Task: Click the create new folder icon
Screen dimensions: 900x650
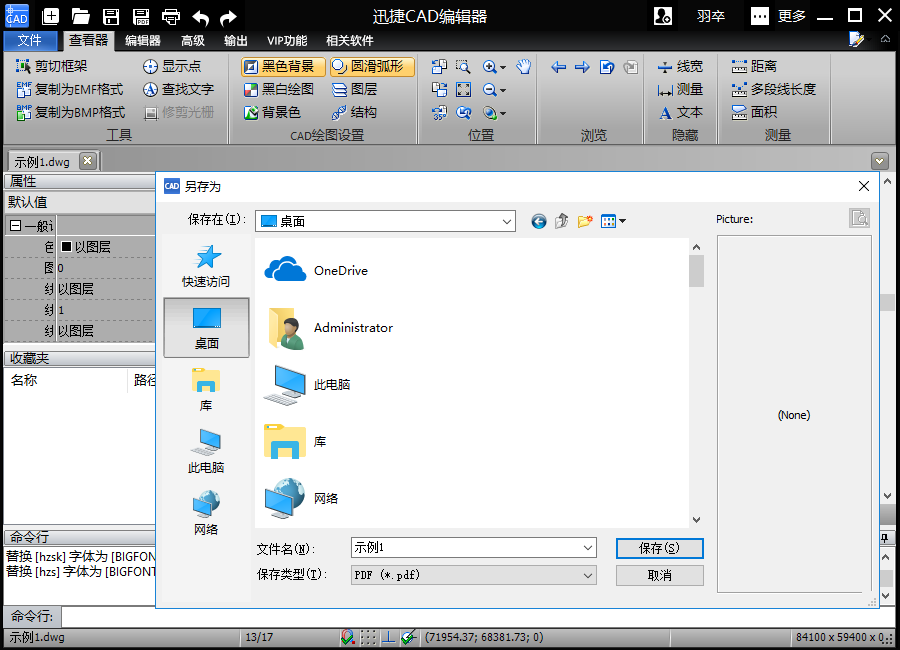Action: 584,221
